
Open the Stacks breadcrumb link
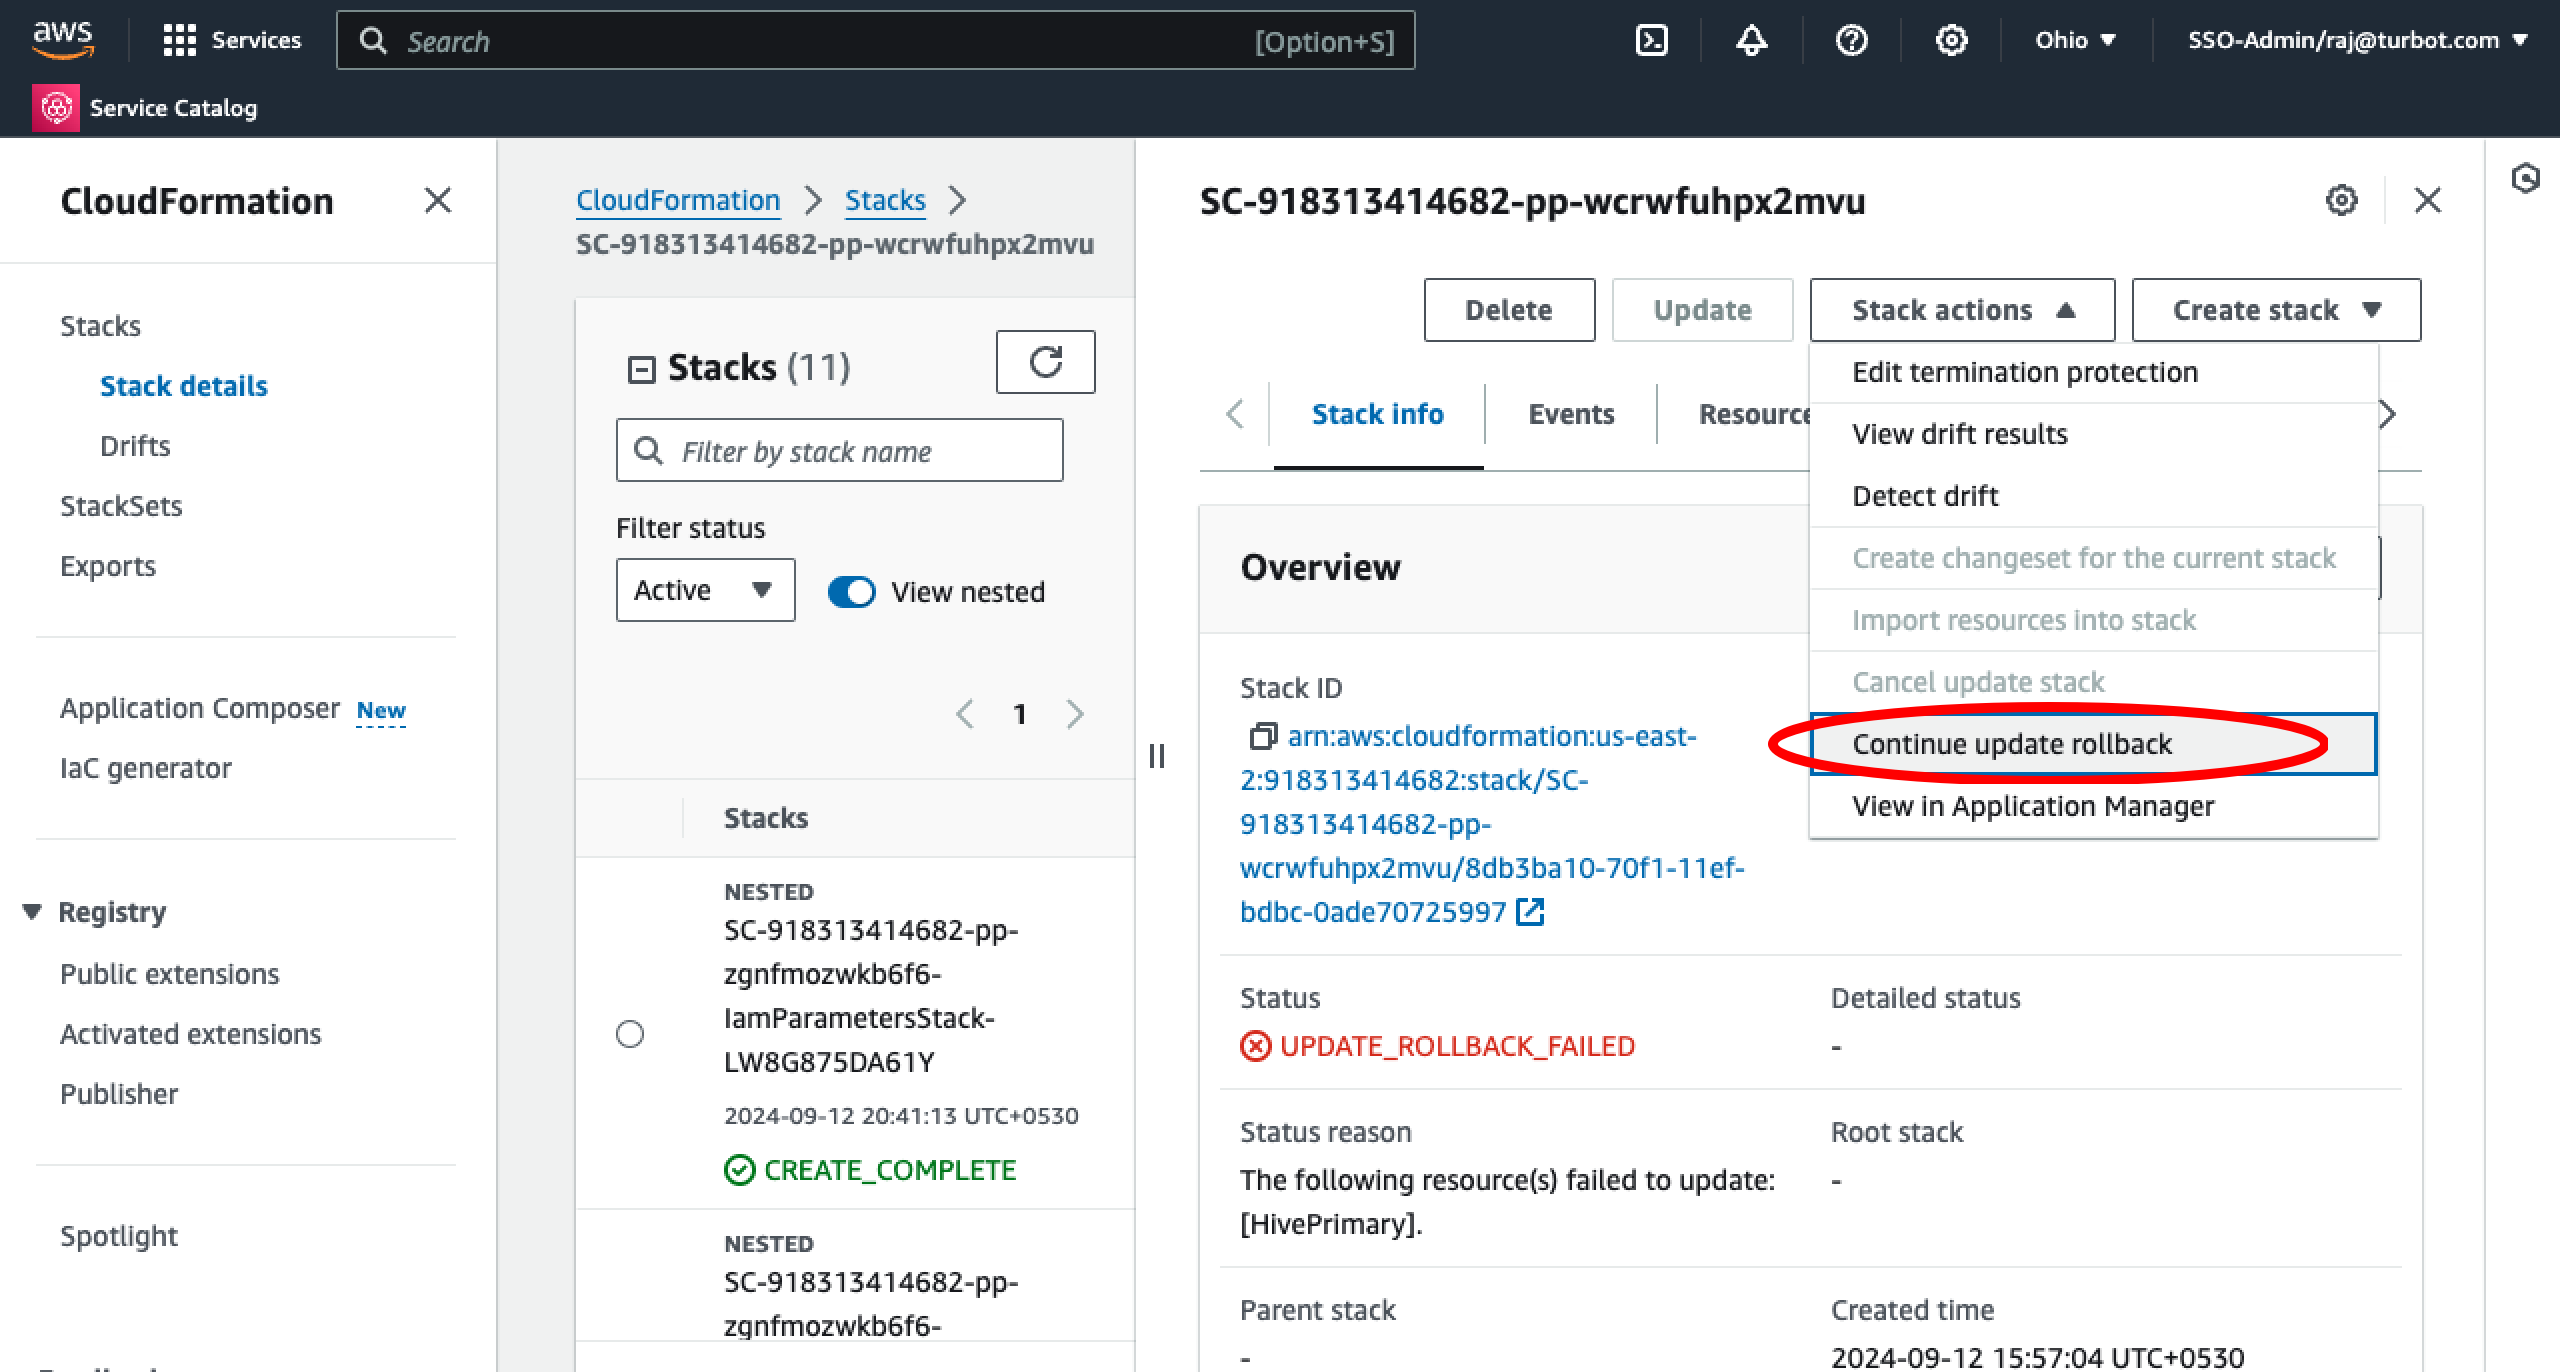coord(885,200)
